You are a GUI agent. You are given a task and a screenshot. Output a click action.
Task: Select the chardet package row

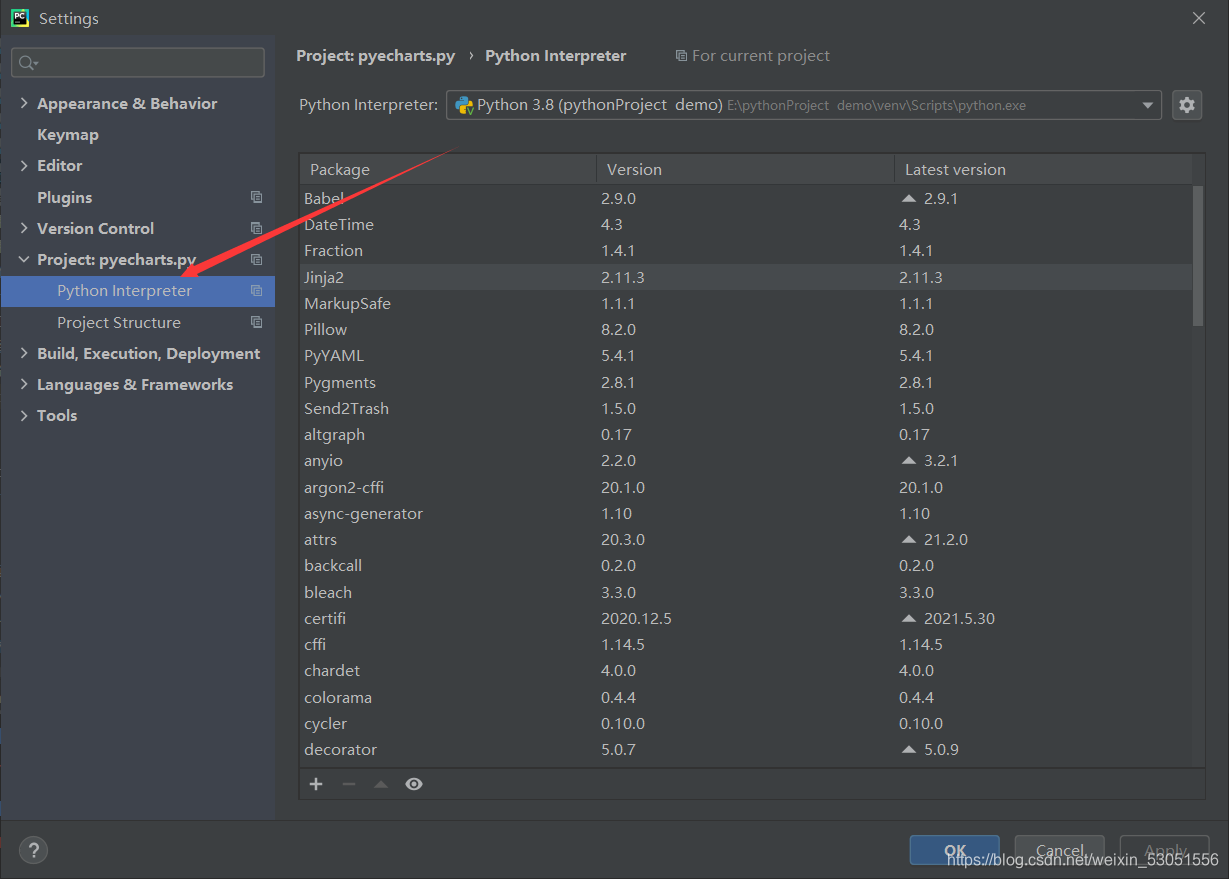[x=746, y=670]
